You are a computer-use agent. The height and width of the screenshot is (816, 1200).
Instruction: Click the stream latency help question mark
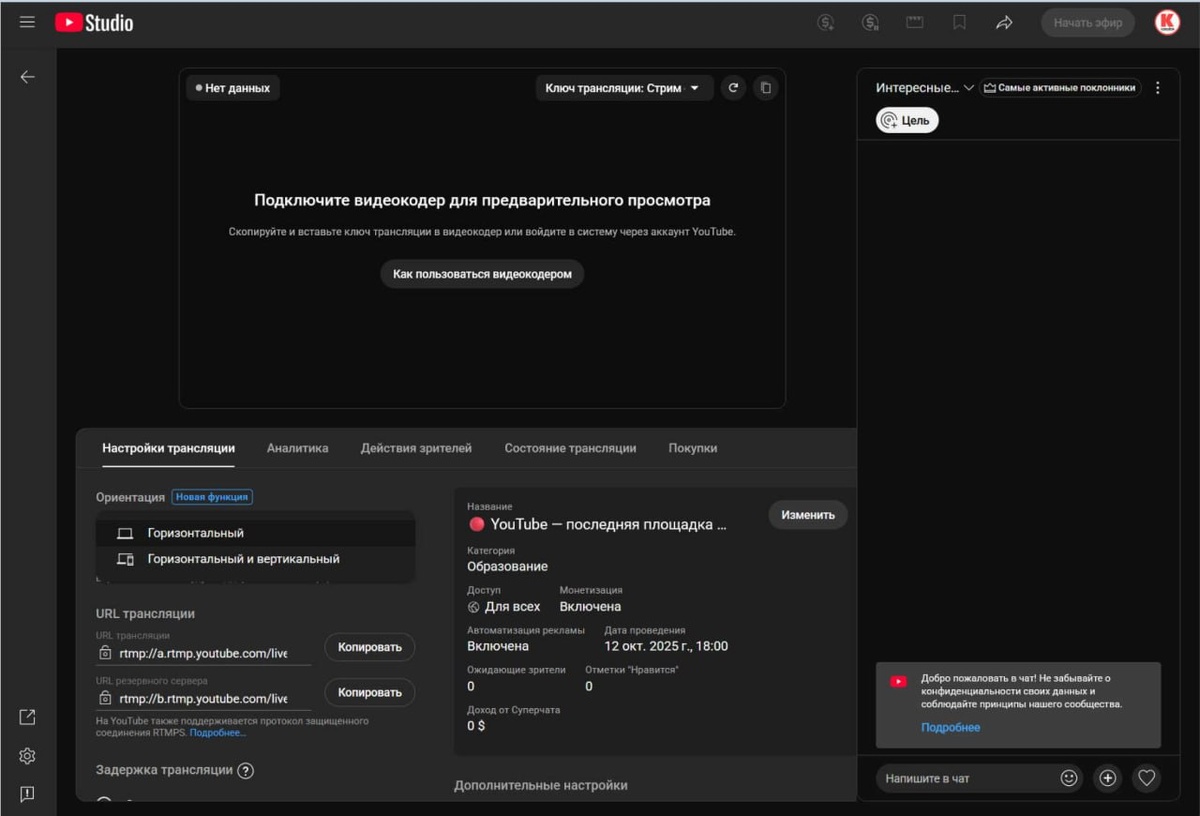245,770
